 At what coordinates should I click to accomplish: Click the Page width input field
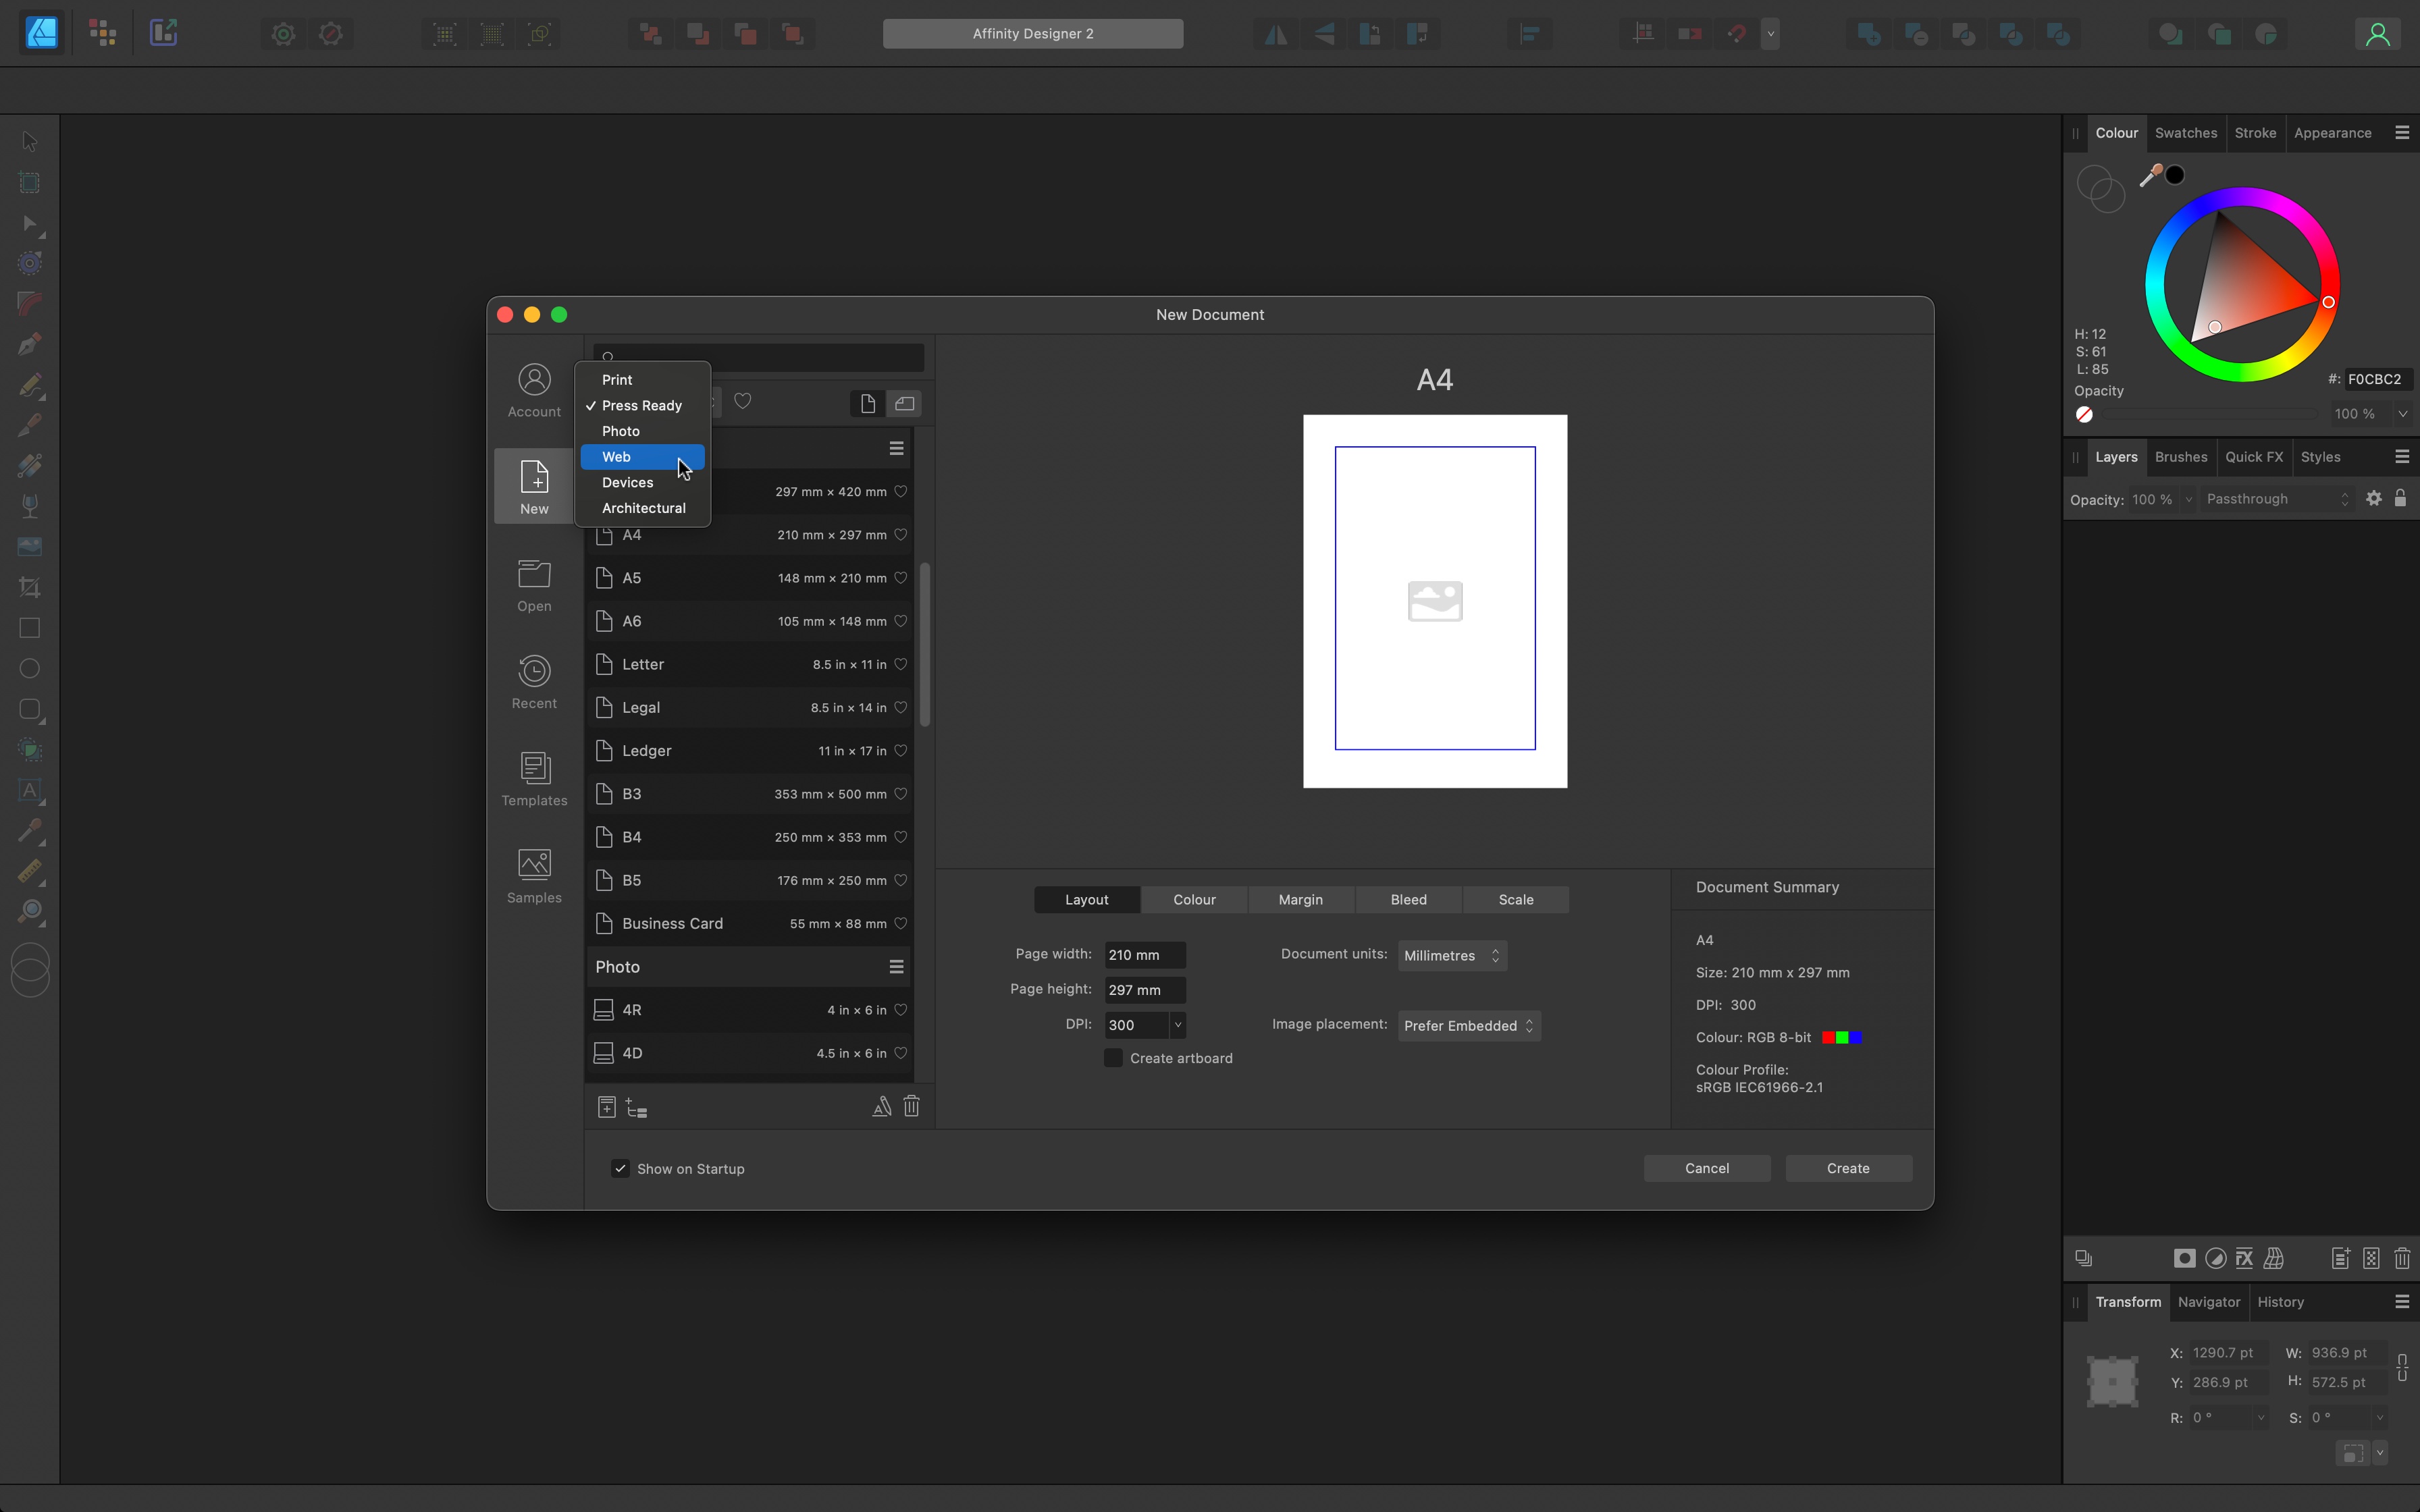point(1144,954)
